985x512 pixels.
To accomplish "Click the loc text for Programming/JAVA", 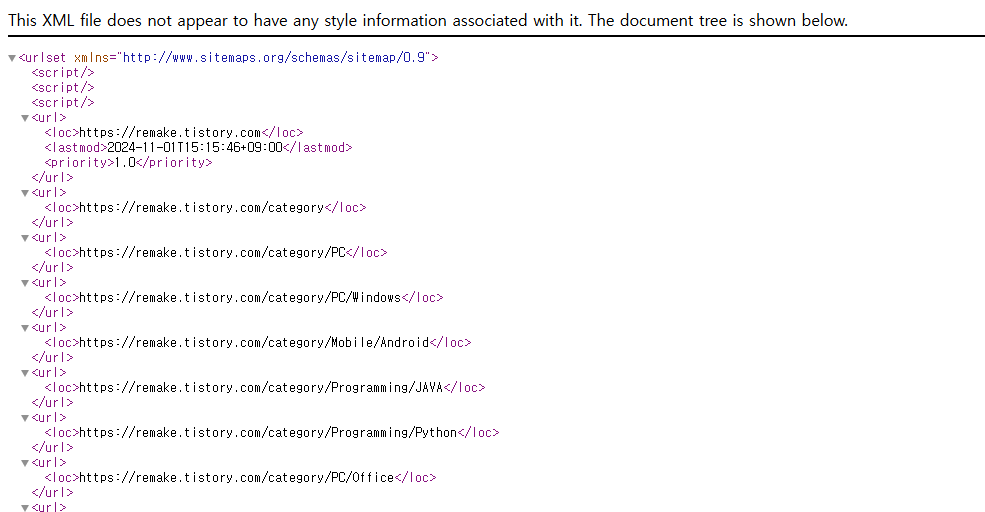I will click(261, 388).
